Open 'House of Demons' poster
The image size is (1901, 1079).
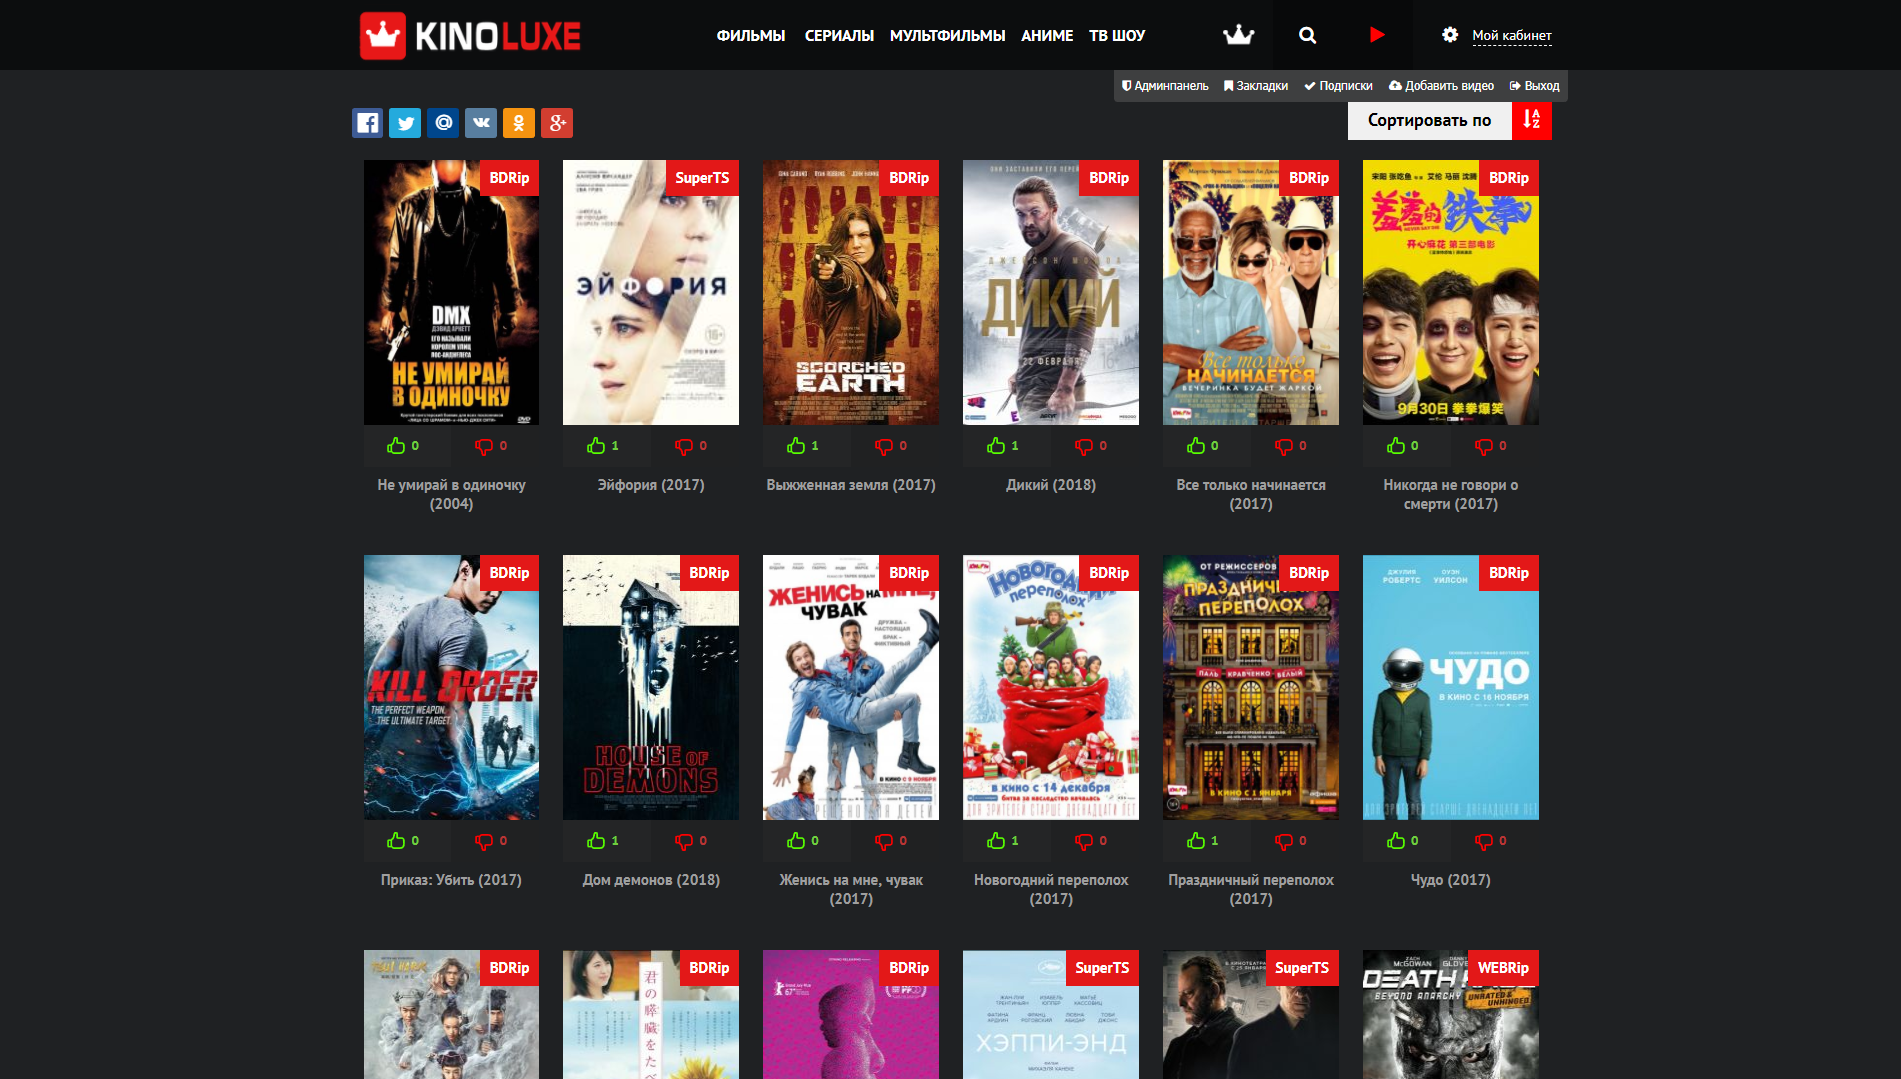click(651, 687)
